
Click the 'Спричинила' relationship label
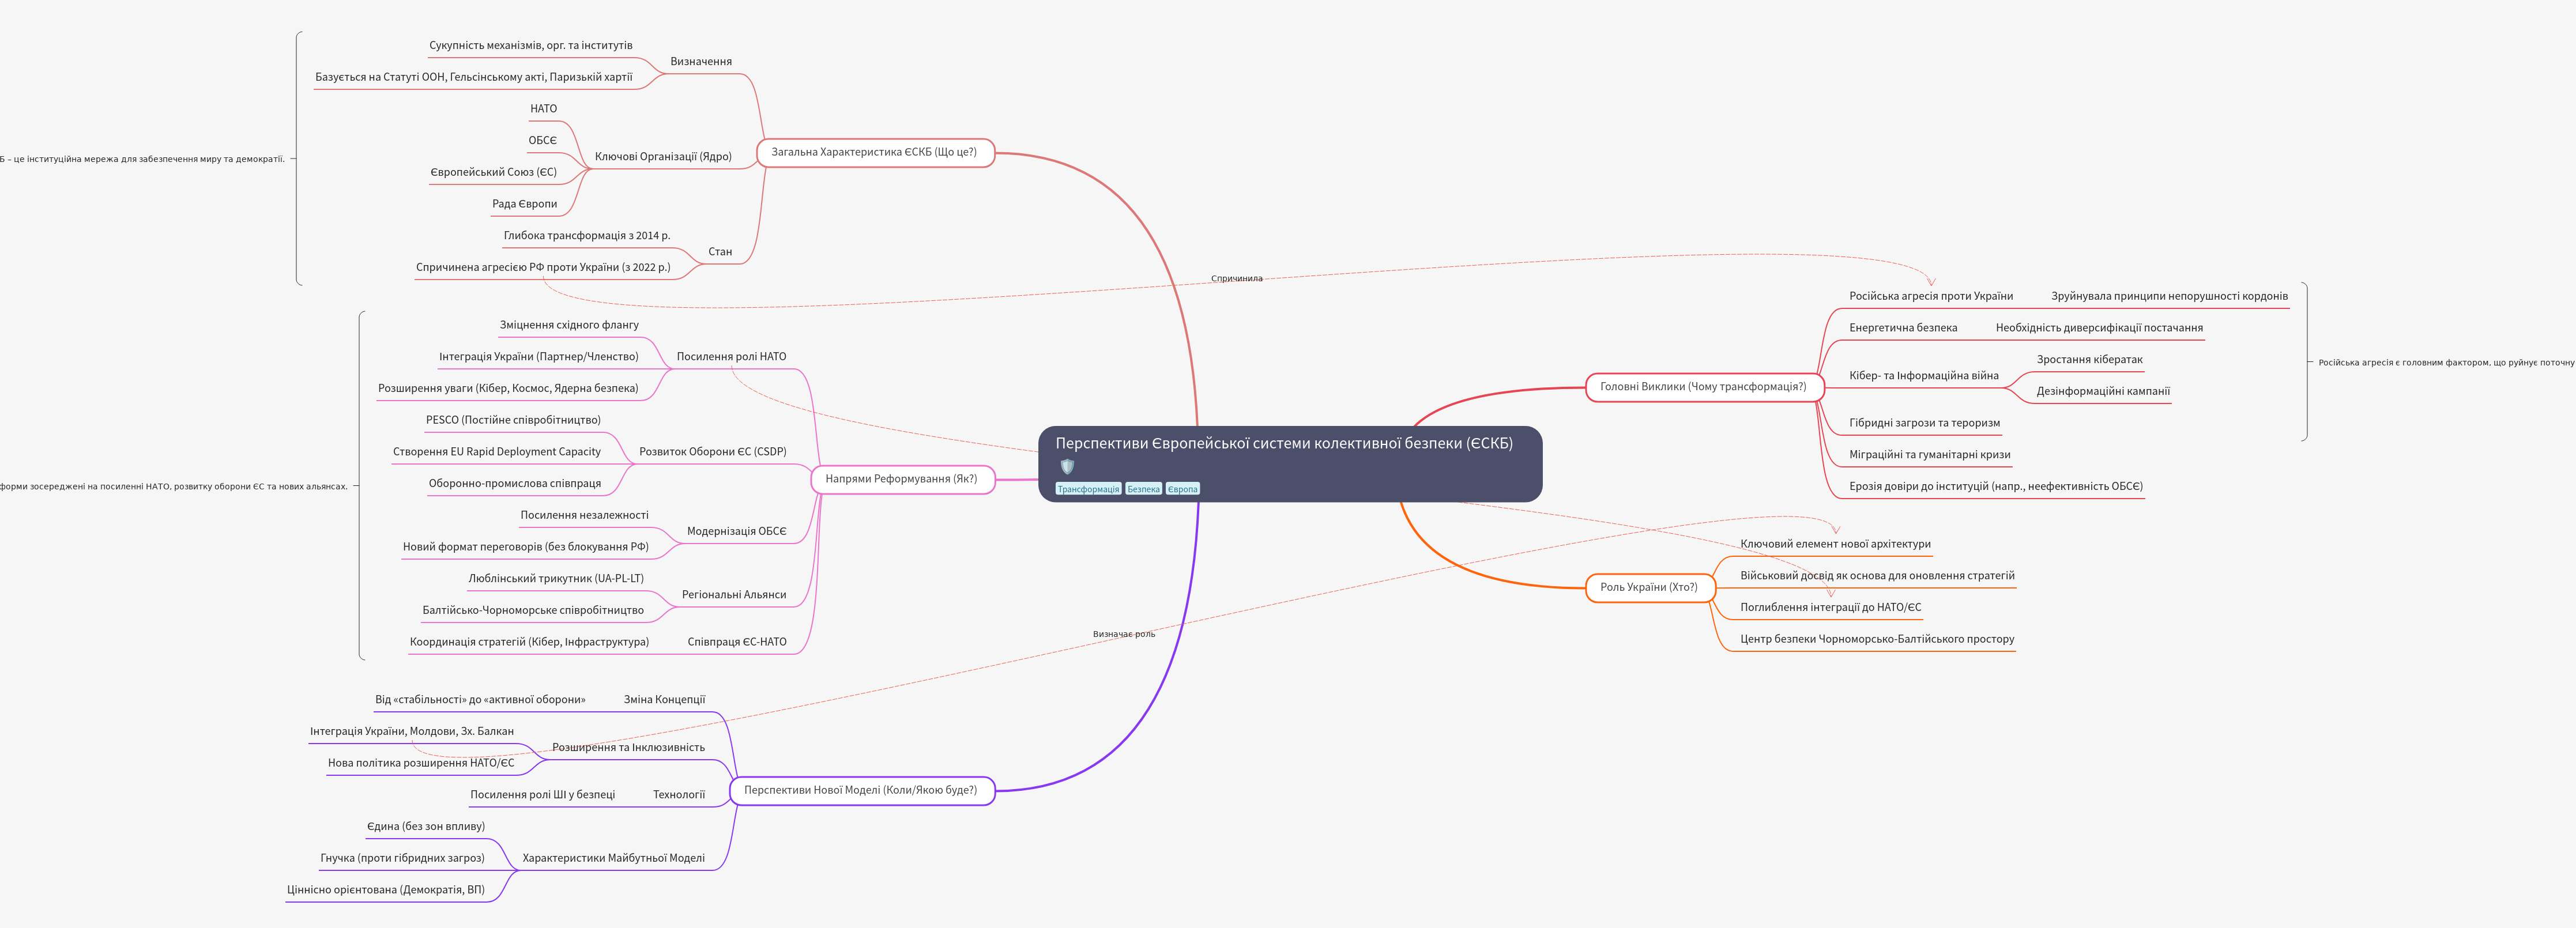coord(1236,279)
